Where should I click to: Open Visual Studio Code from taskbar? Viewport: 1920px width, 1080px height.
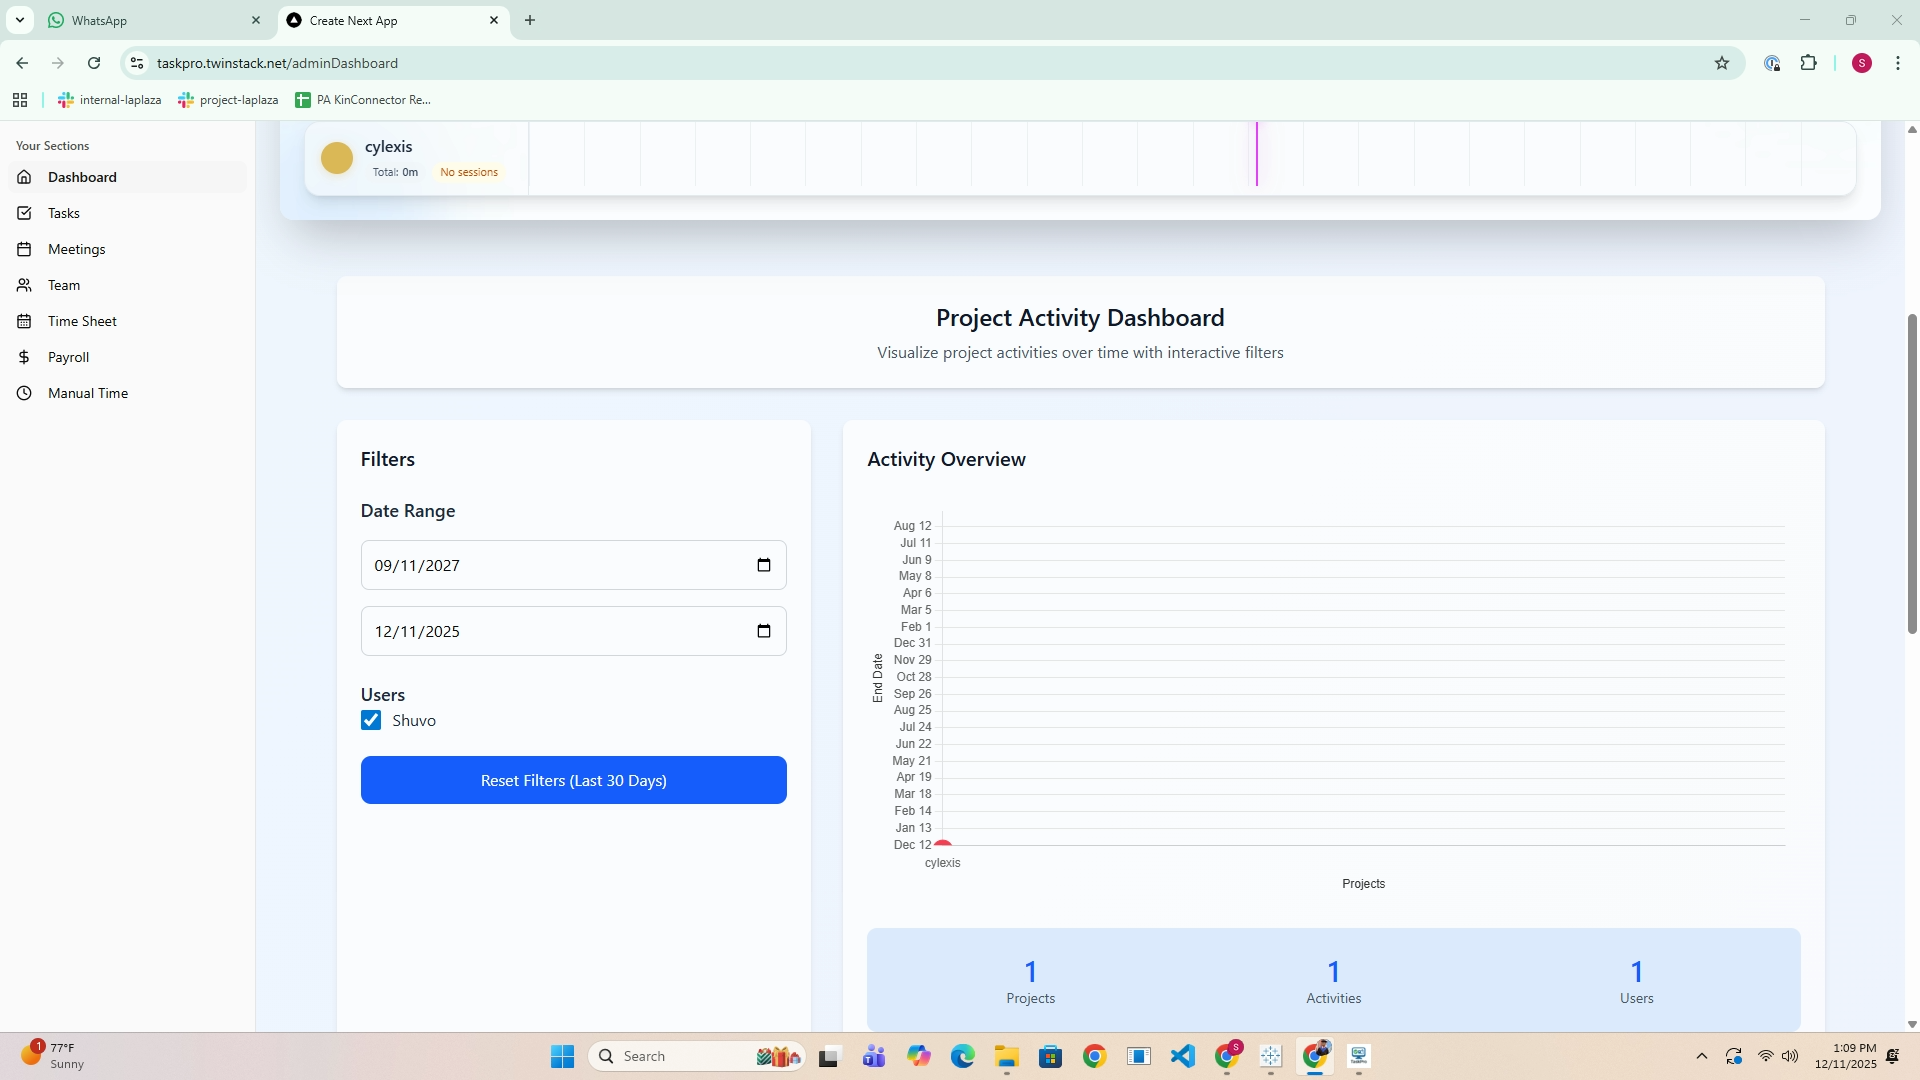click(x=1183, y=1056)
